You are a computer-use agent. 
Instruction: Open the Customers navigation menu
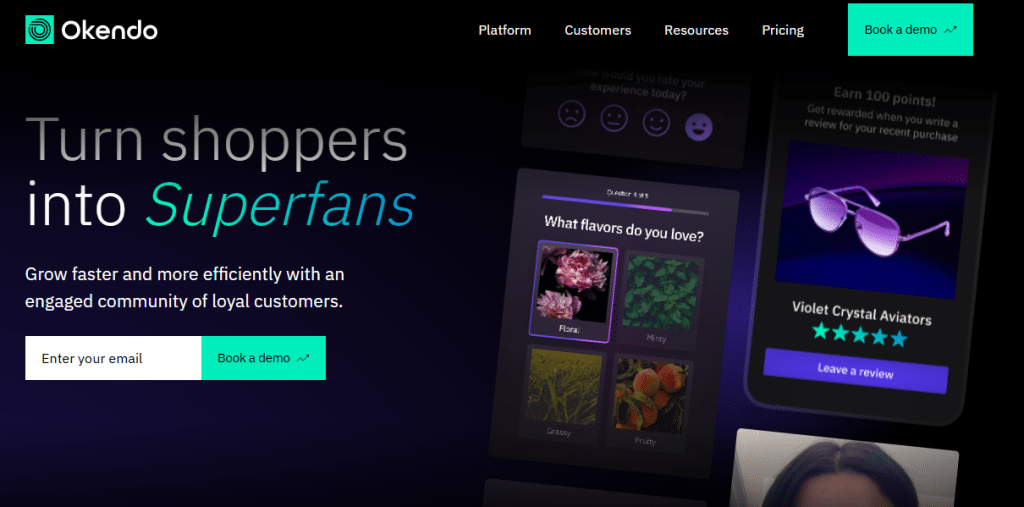pyautogui.click(x=598, y=30)
